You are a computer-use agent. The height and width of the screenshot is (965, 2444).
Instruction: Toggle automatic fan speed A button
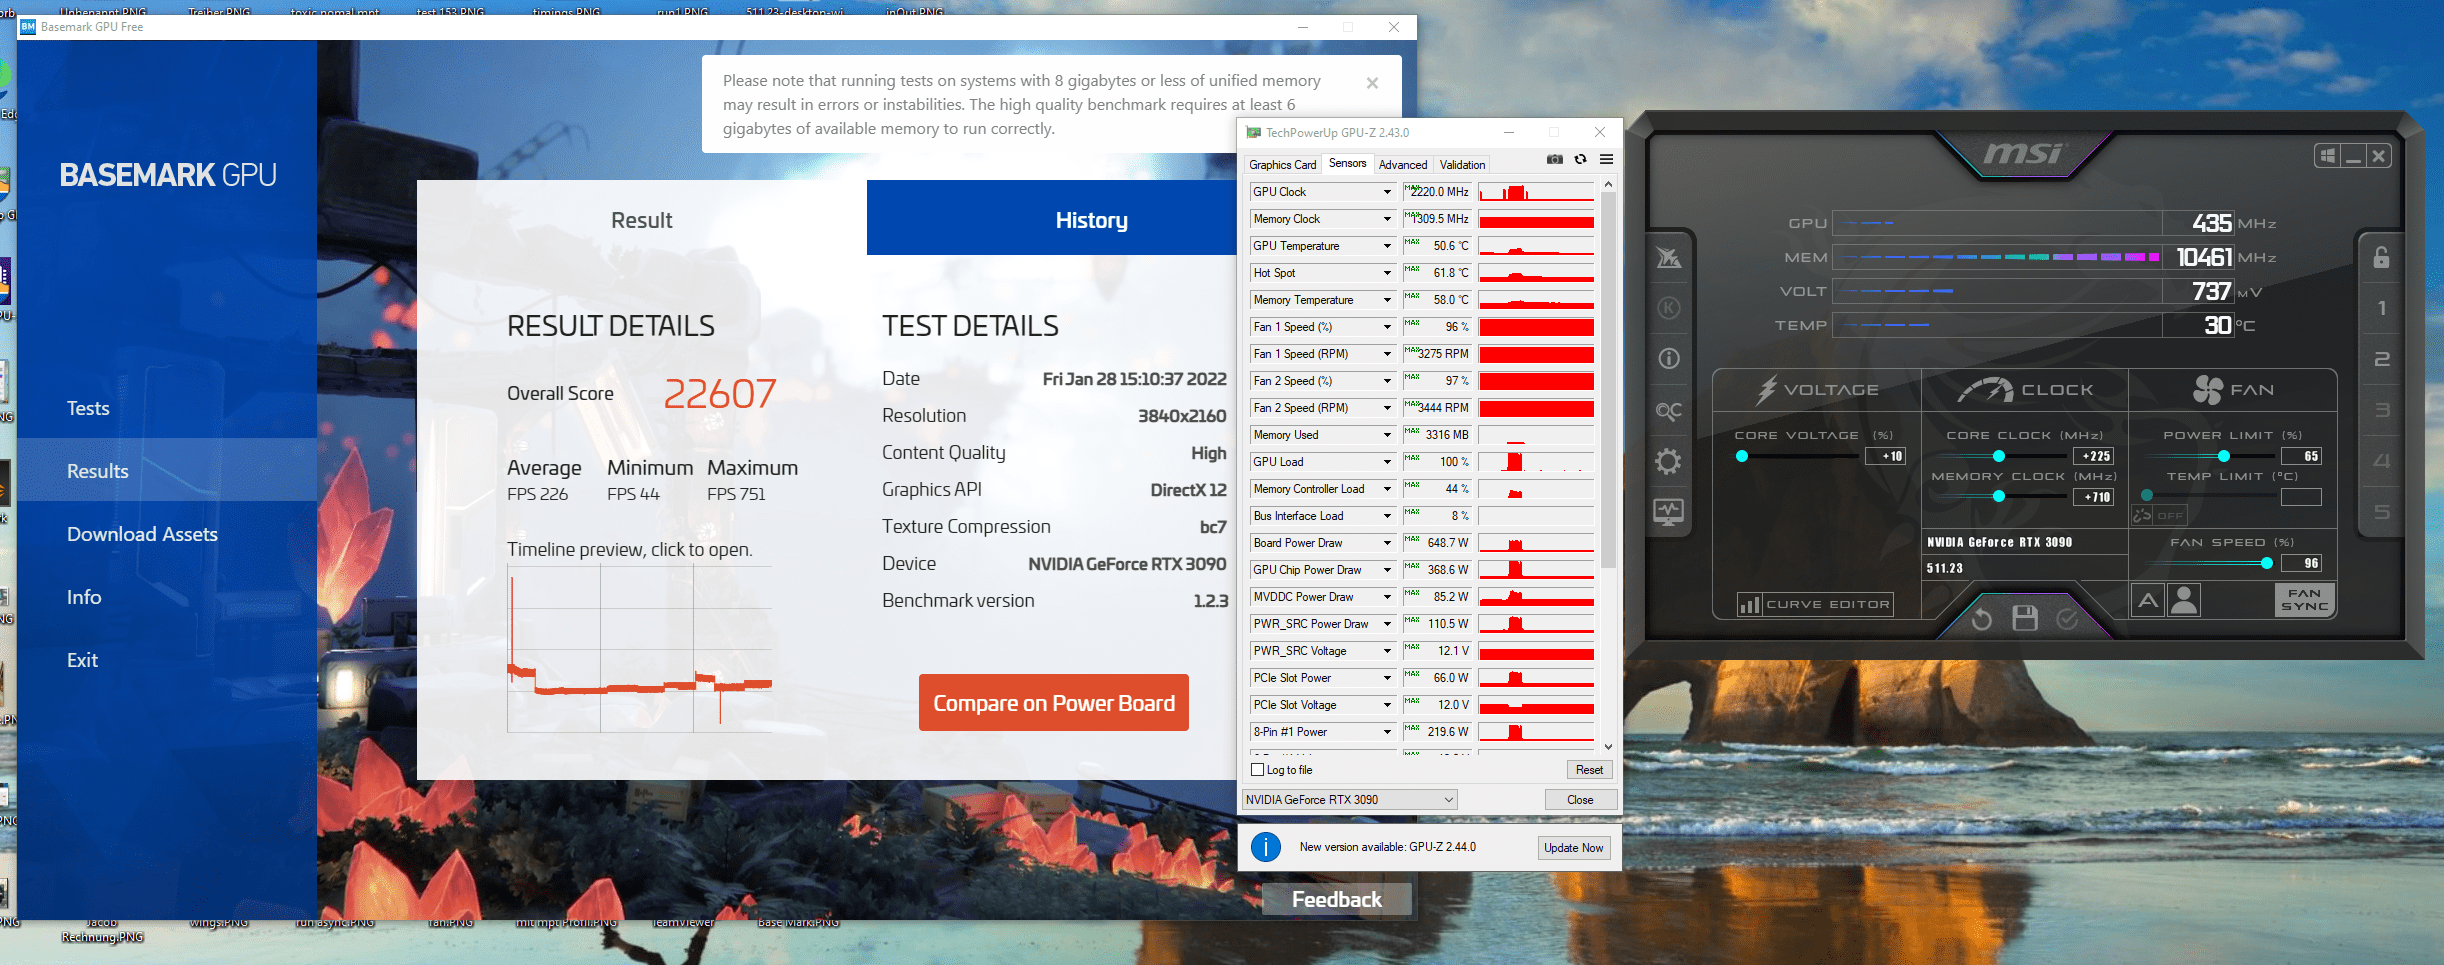coord(2147,600)
